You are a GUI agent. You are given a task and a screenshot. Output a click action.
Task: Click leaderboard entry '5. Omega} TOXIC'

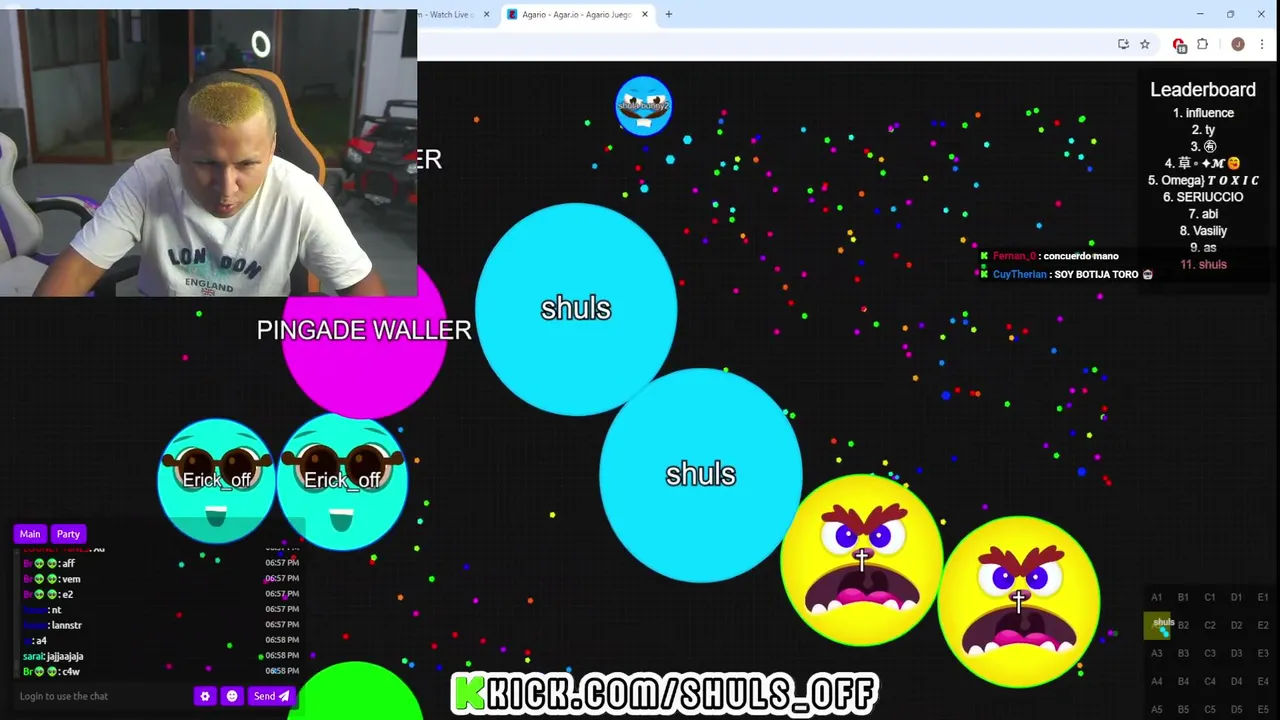coord(1203,180)
